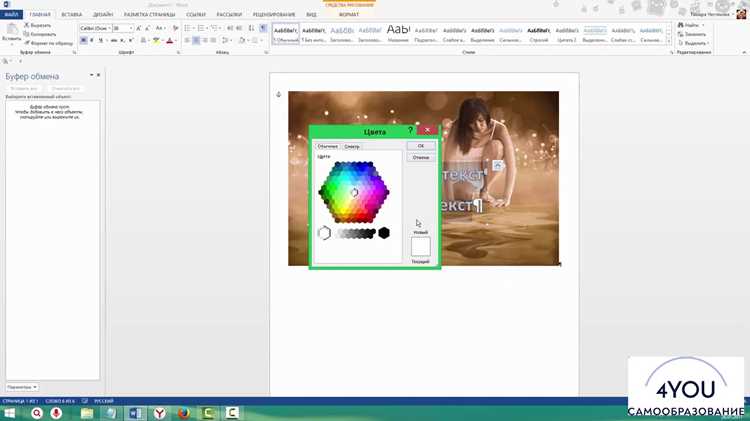This screenshot has width=750, height=421.
Task: Click the center alignment icon
Action: coord(196,41)
